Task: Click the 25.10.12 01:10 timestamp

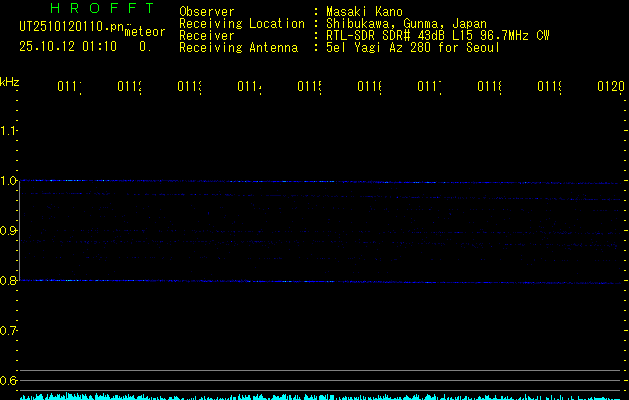Action: pos(68,46)
